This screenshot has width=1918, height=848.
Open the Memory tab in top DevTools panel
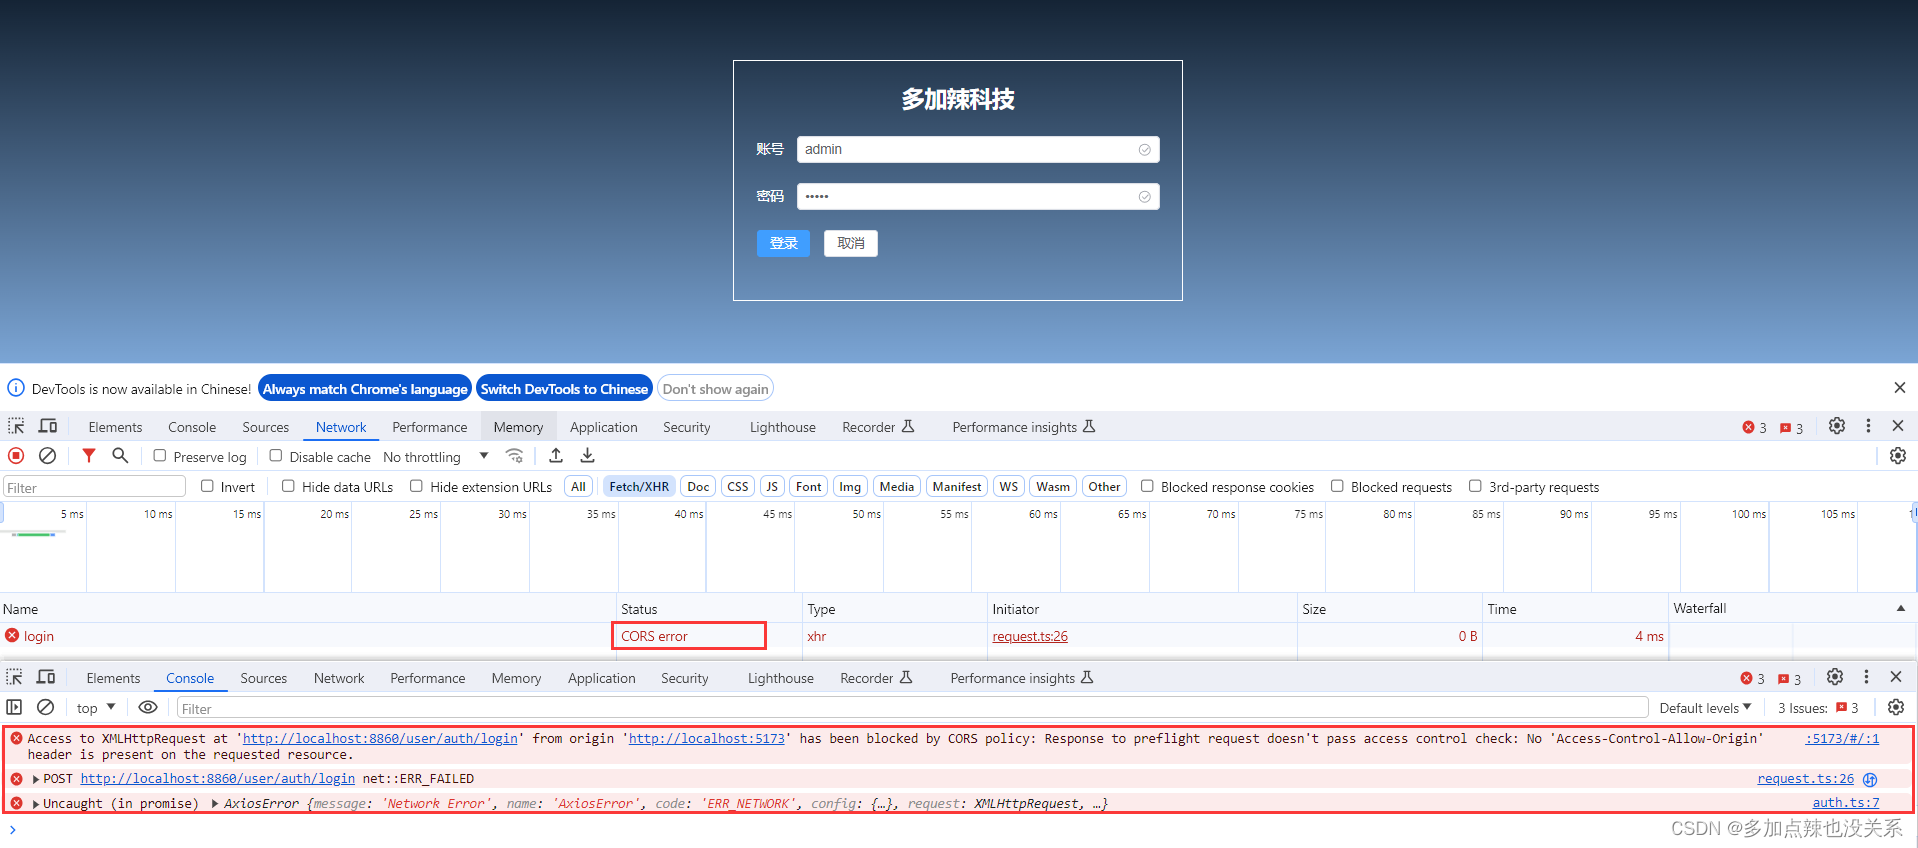tap(518, 427)
